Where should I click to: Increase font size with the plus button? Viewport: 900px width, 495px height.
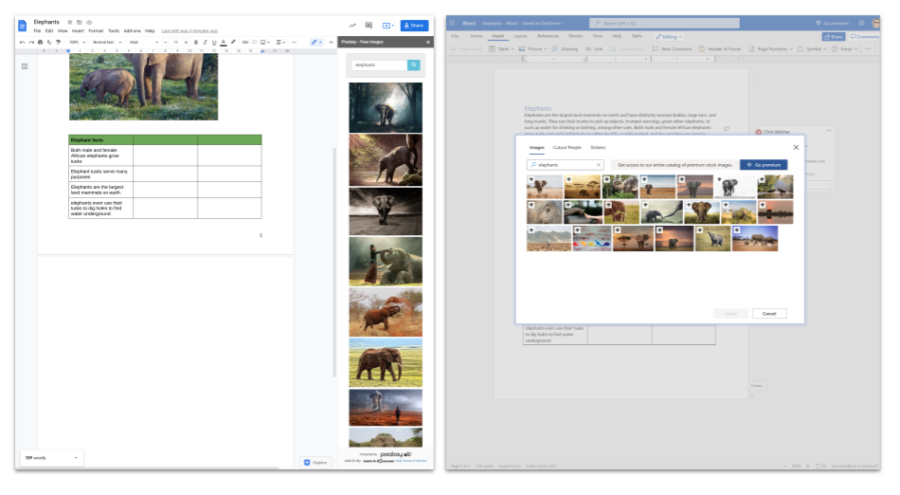(186, 42)
